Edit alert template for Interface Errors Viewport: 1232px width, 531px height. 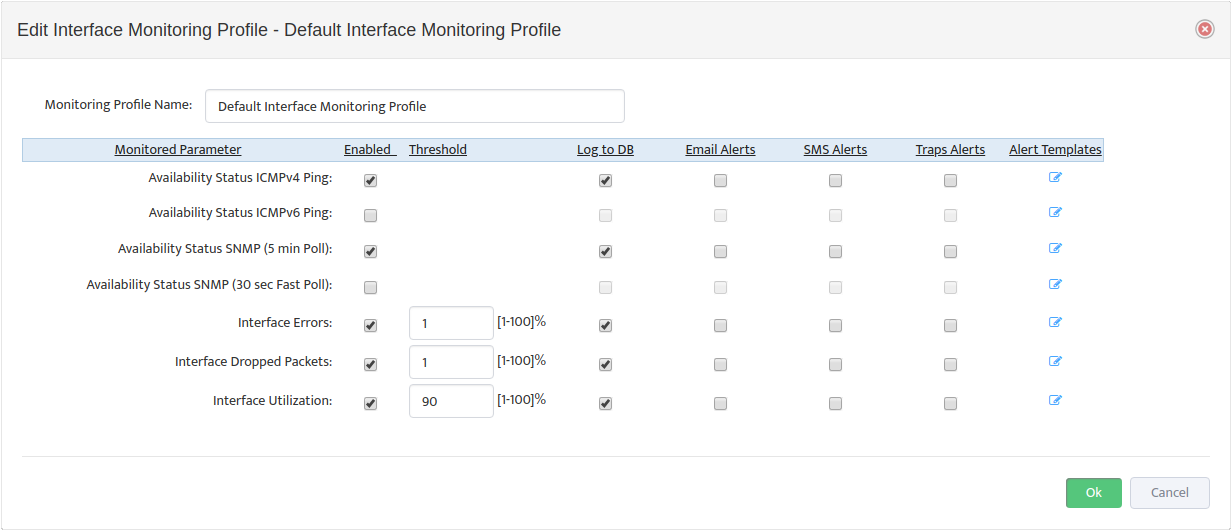pos(1055,322)
